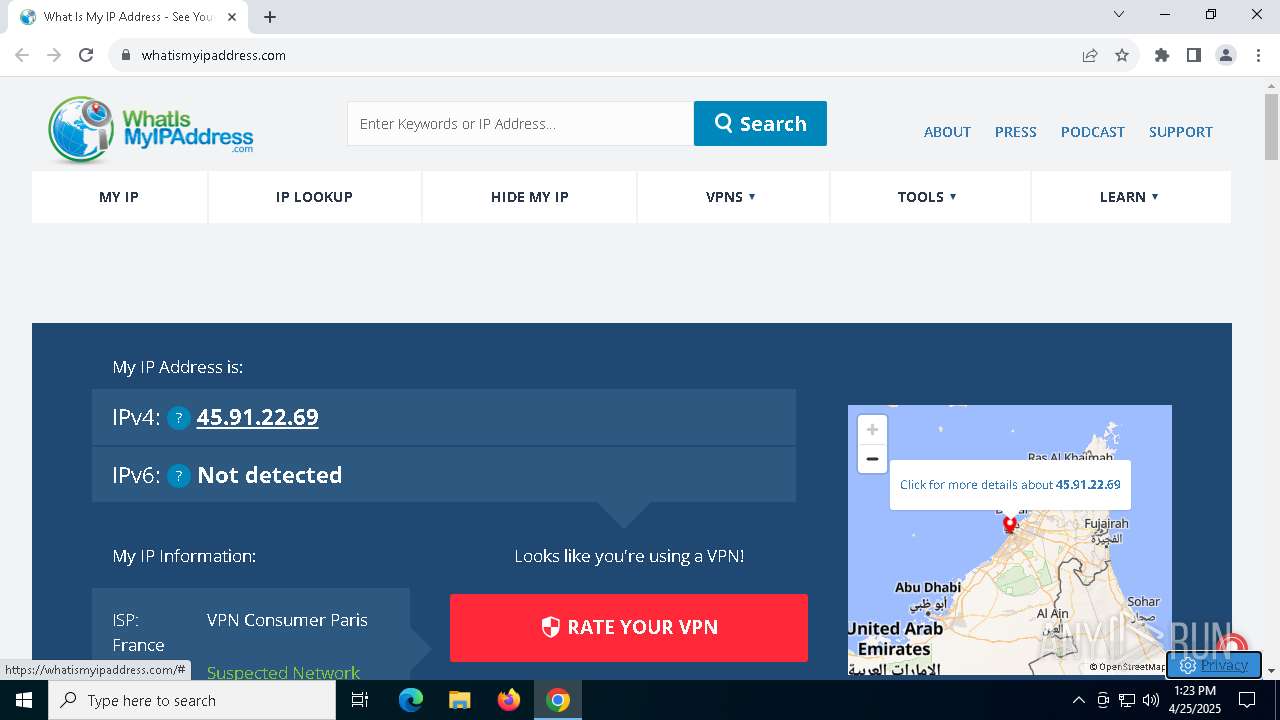This screenshot has width=1280, height=720.
Task: Open network status tray icon
Action: coord(1127,700)
